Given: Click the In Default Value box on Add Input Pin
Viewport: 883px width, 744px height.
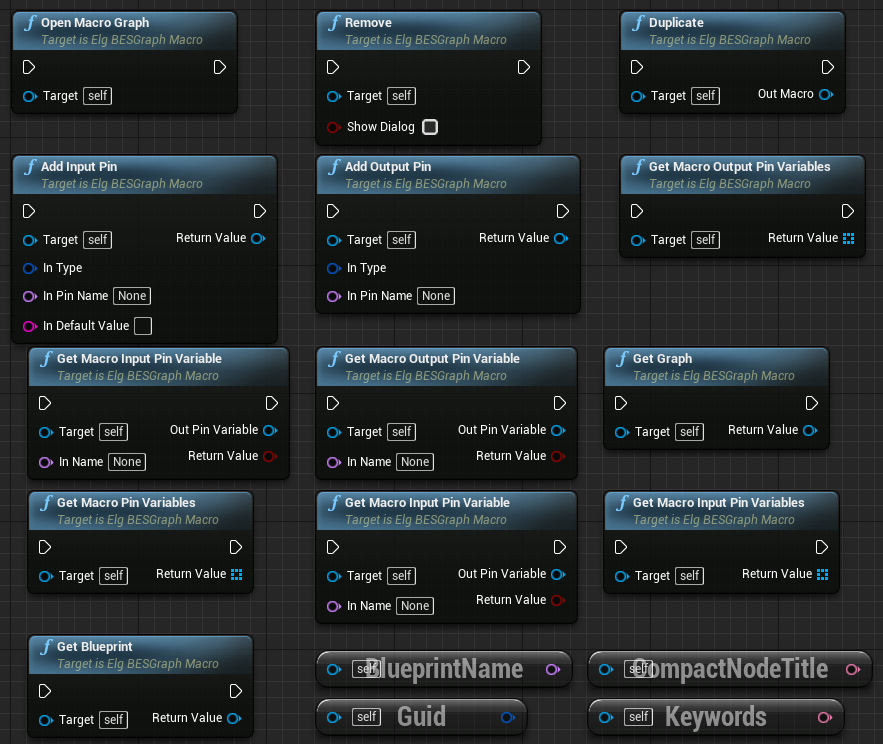Looking at the screenshot, I should [x=142, y=326].
